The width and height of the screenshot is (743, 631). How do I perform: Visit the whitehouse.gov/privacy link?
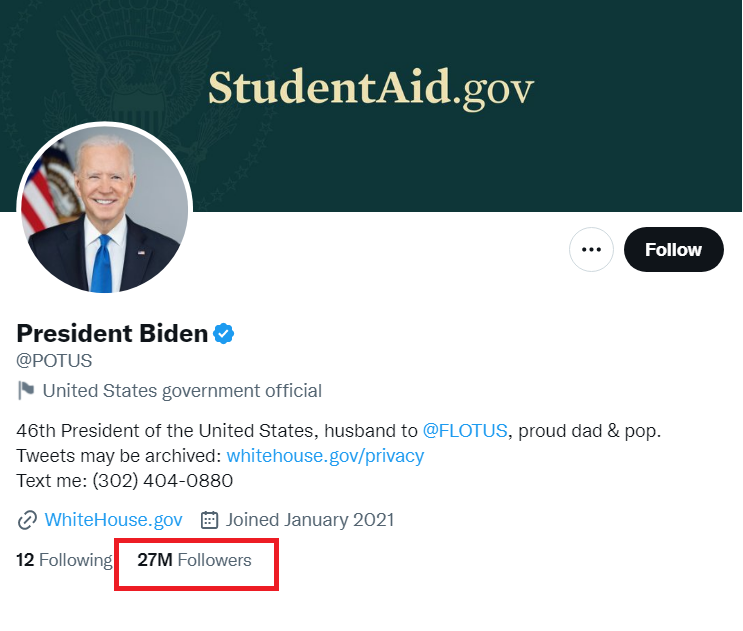325,456
